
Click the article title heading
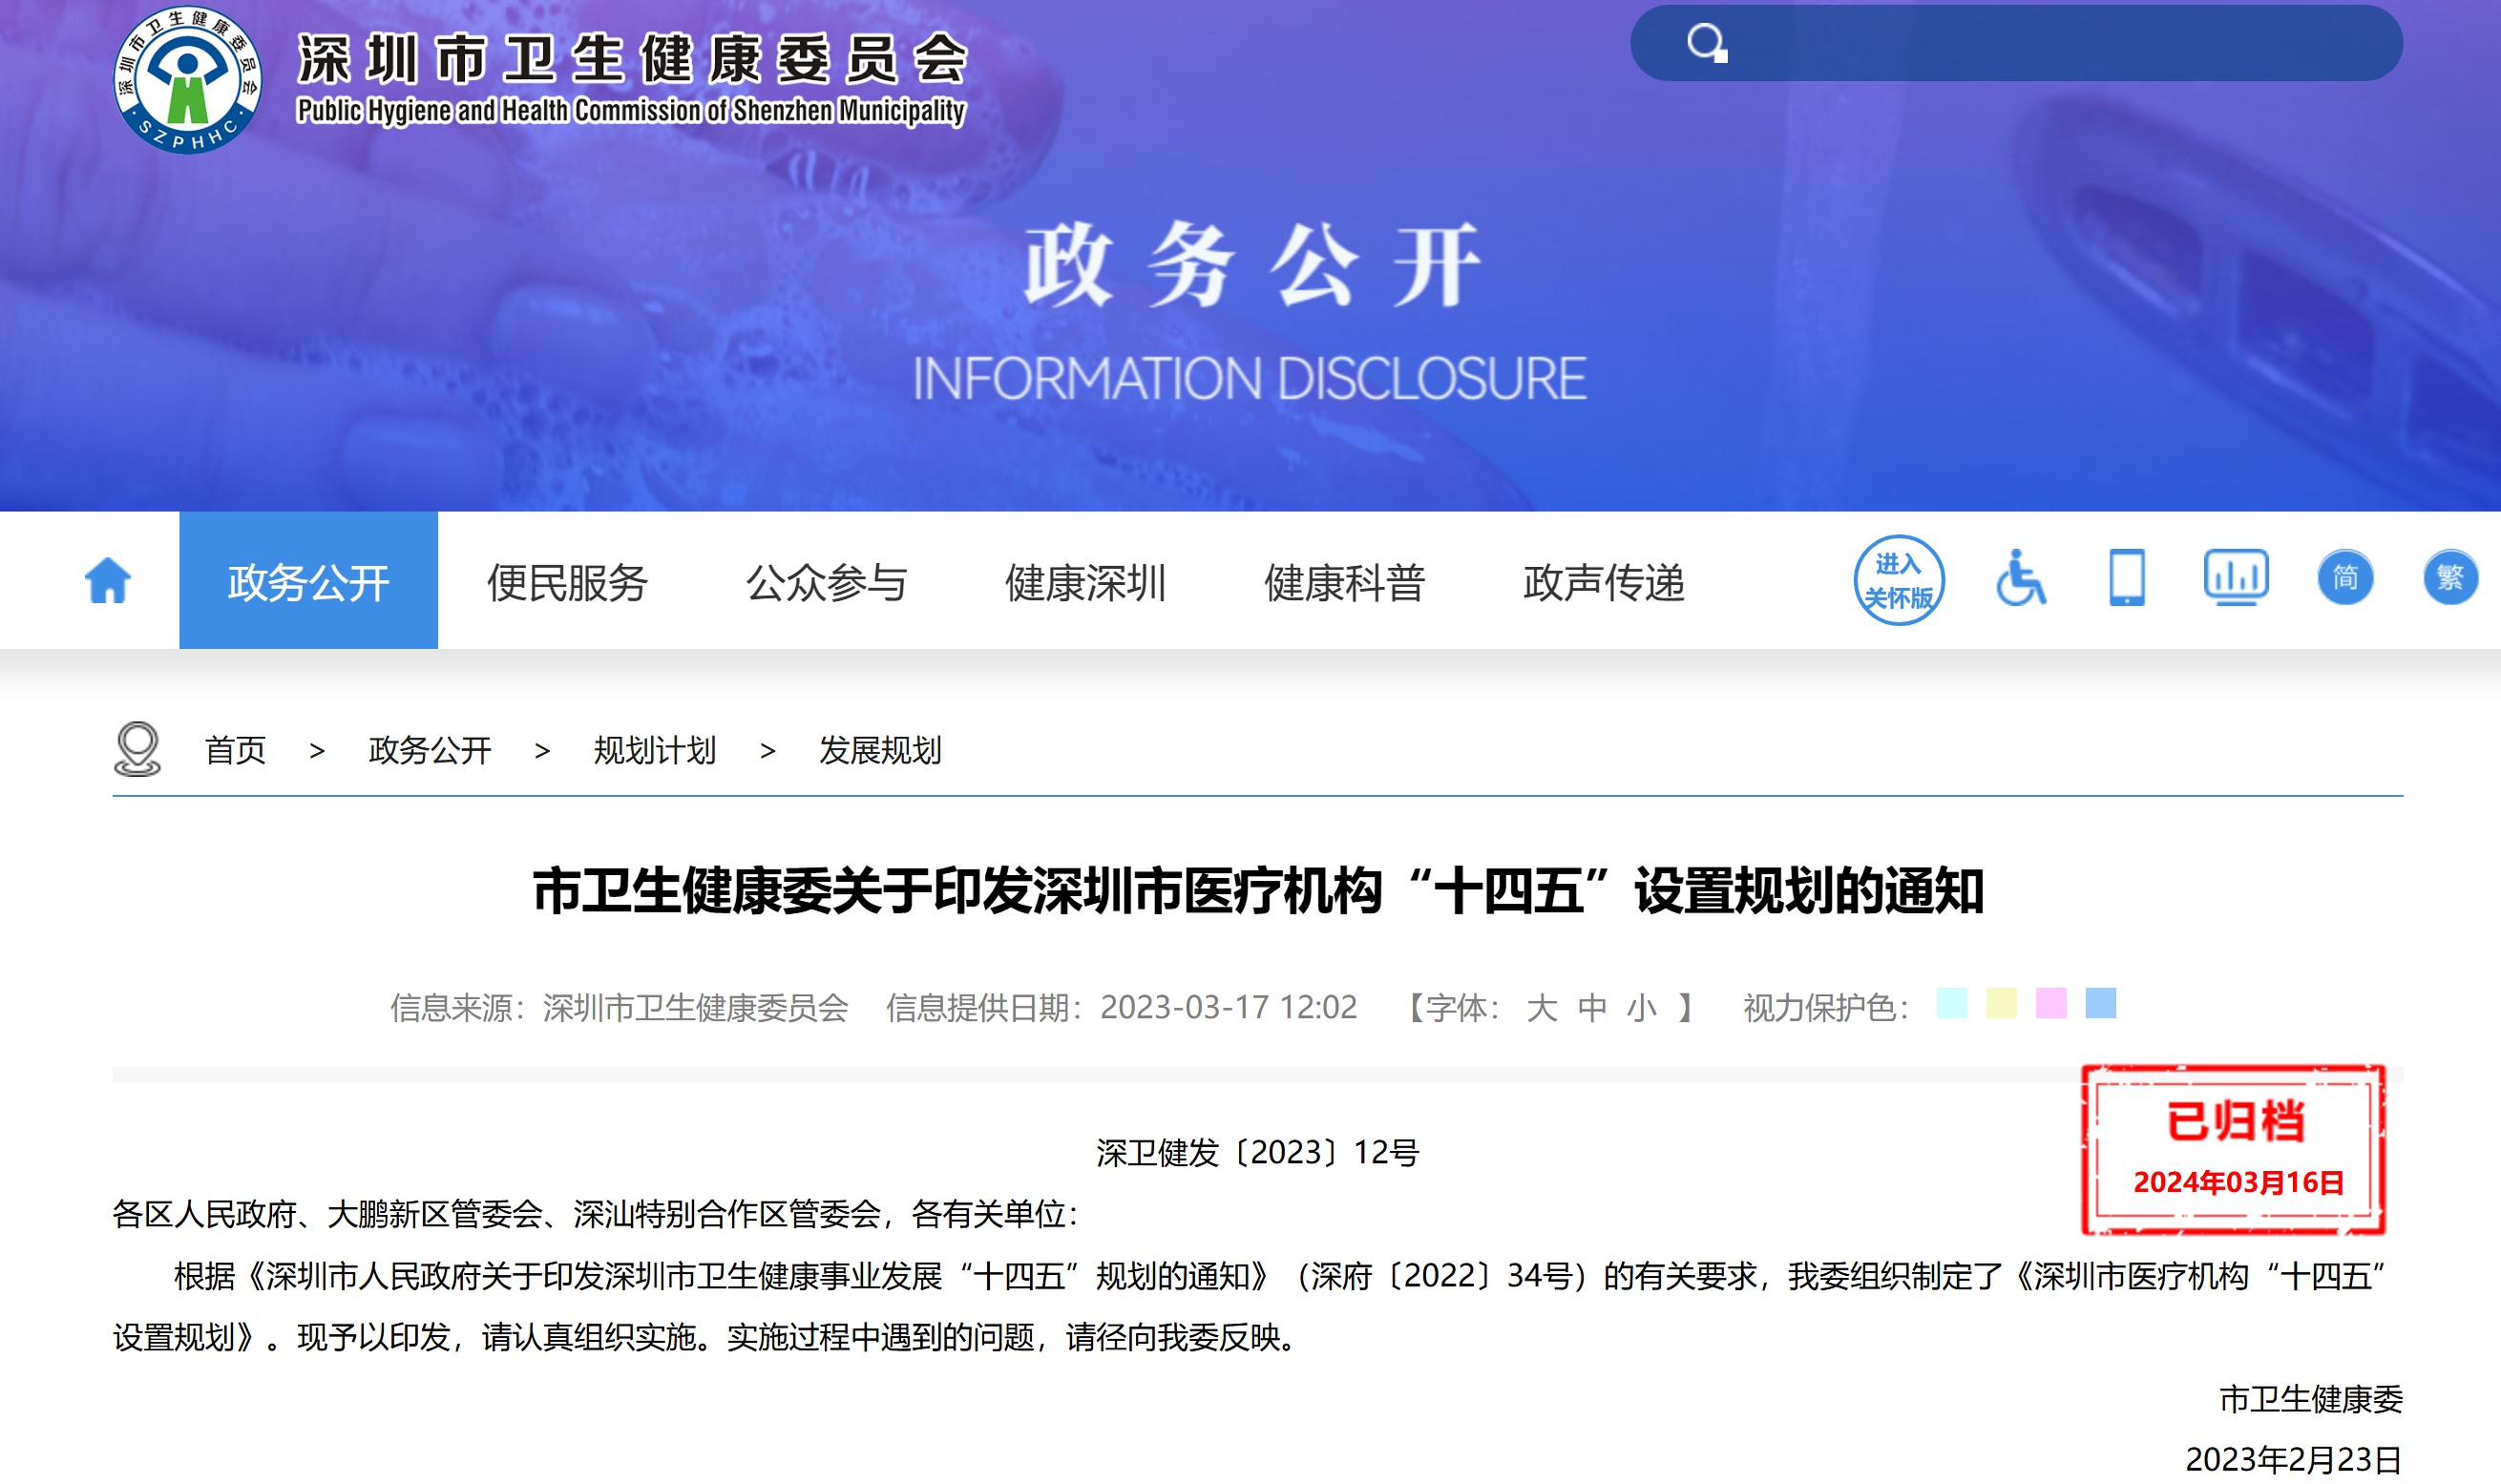coord(1258,891)
